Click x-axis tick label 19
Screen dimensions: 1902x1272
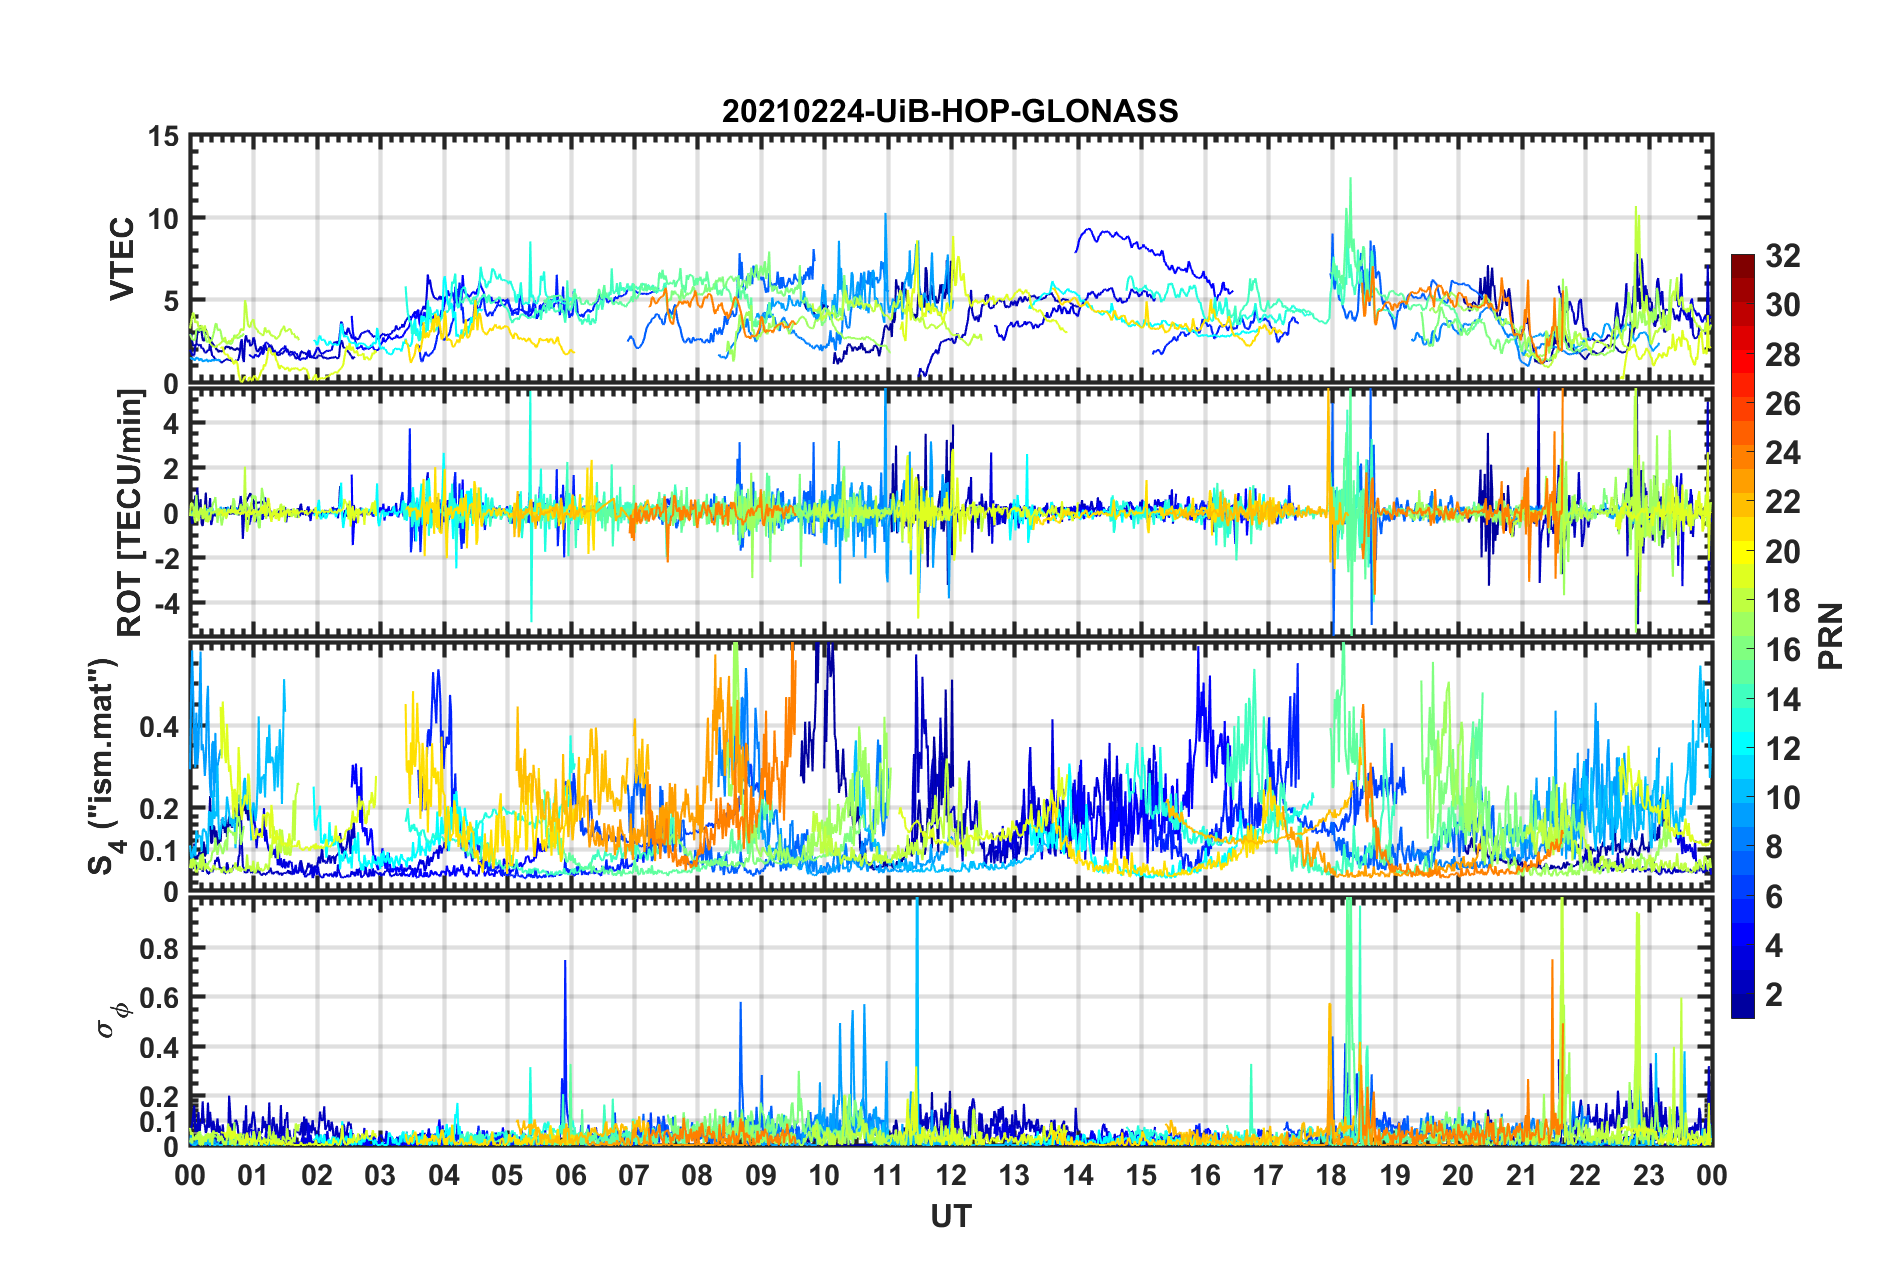[1395, 1174]
